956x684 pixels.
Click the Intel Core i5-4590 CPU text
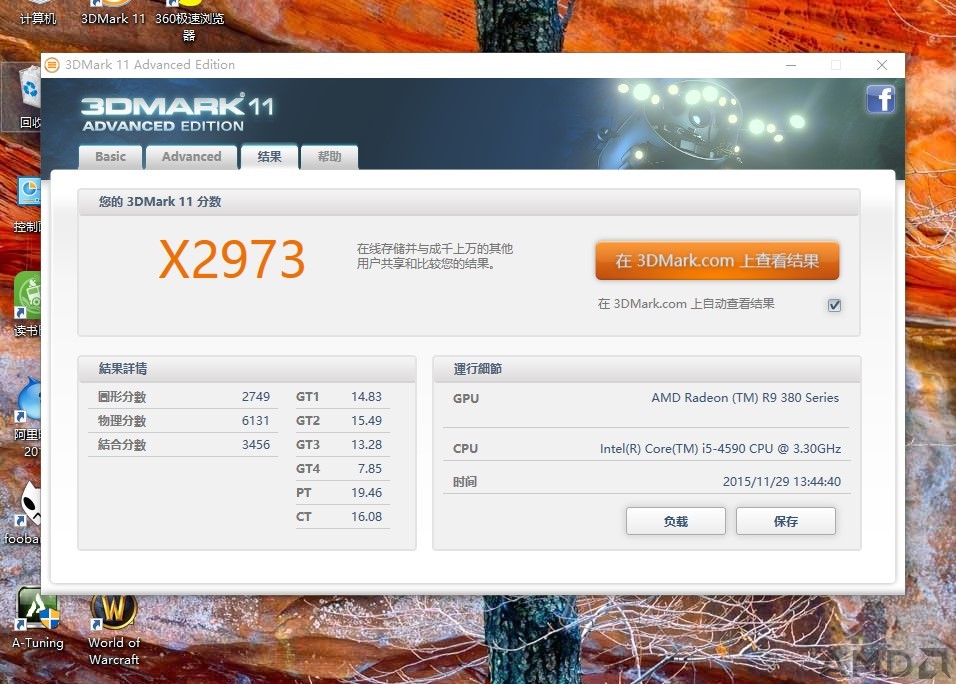(720, 449)
